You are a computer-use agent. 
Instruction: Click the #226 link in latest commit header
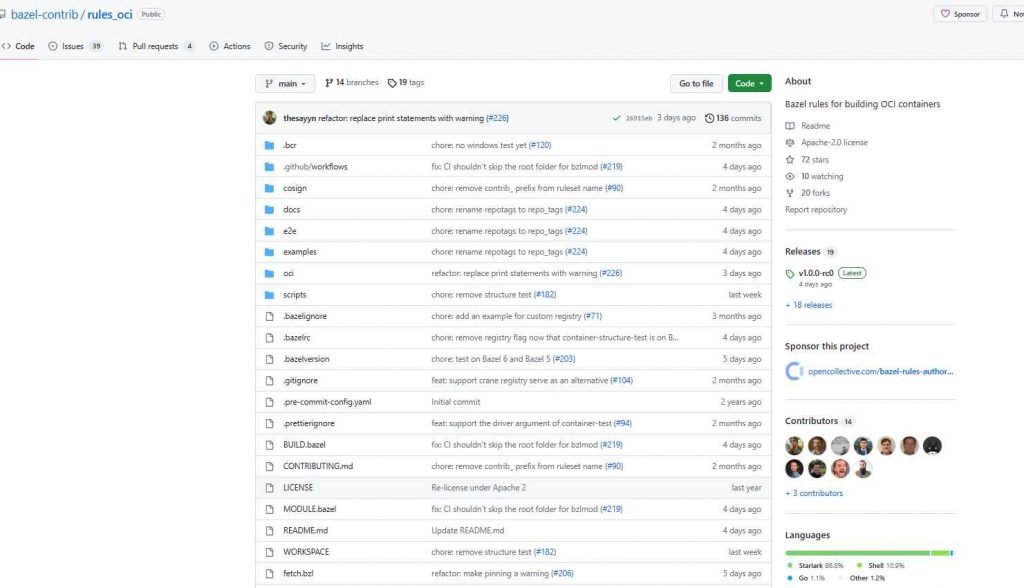click(x=498, y=118)
